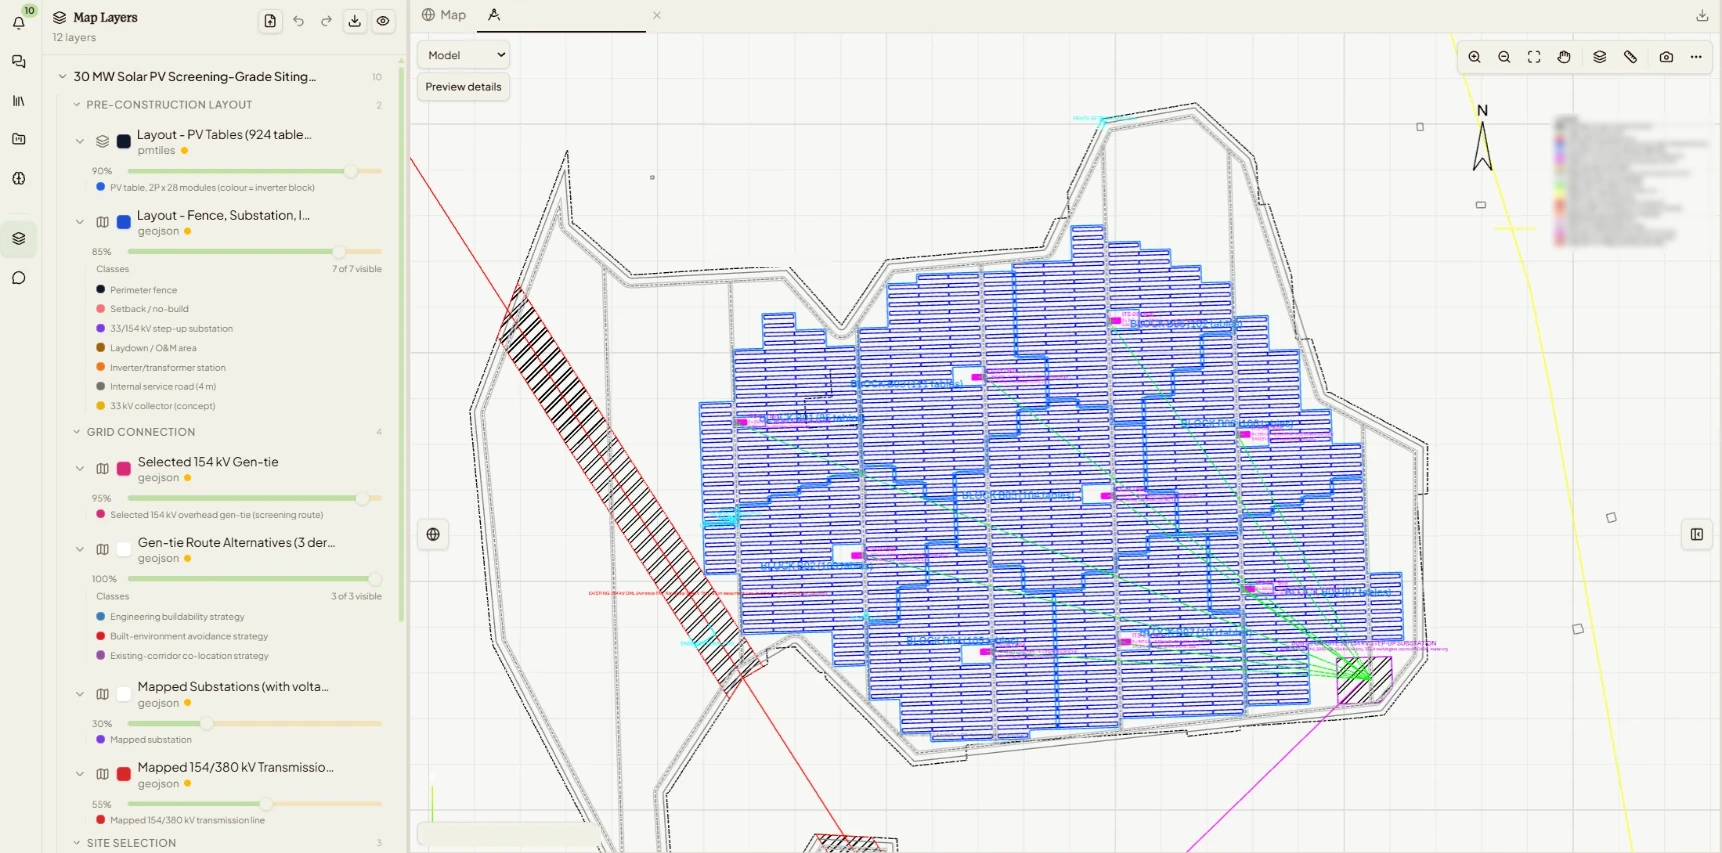
Task: Open the library icon in sidebar
Action: [19, 101]
